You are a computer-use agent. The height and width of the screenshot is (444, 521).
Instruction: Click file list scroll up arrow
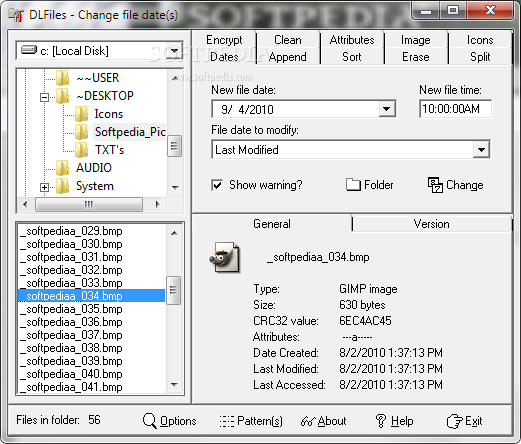(174, 233)
